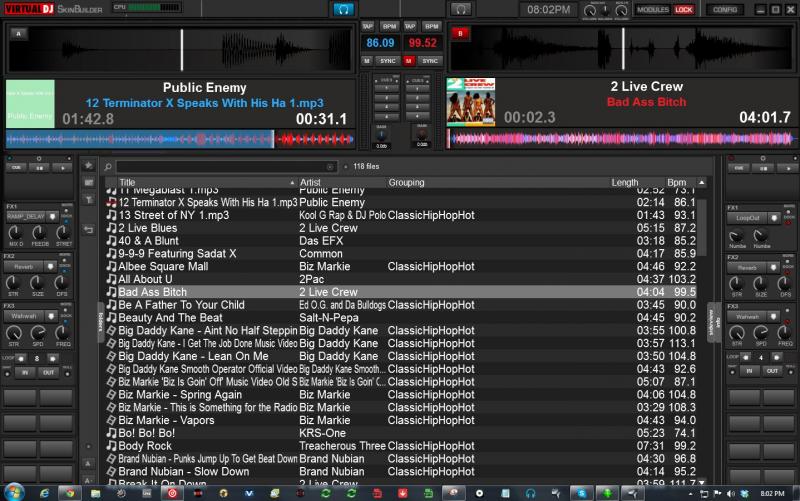The width and height of the screenshot is (800, 501).
Task: Click the right deck TAP button
Action: [x=410, y=26]
